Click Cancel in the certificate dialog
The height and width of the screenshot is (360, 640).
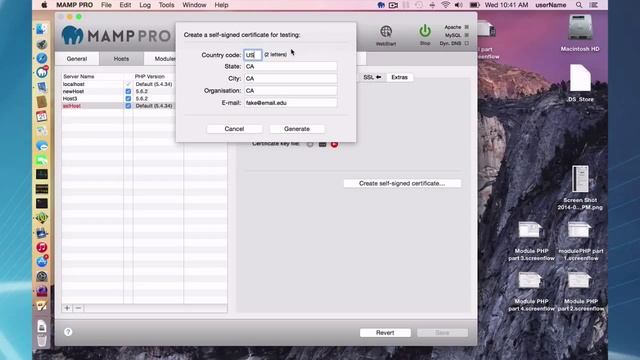234,129
